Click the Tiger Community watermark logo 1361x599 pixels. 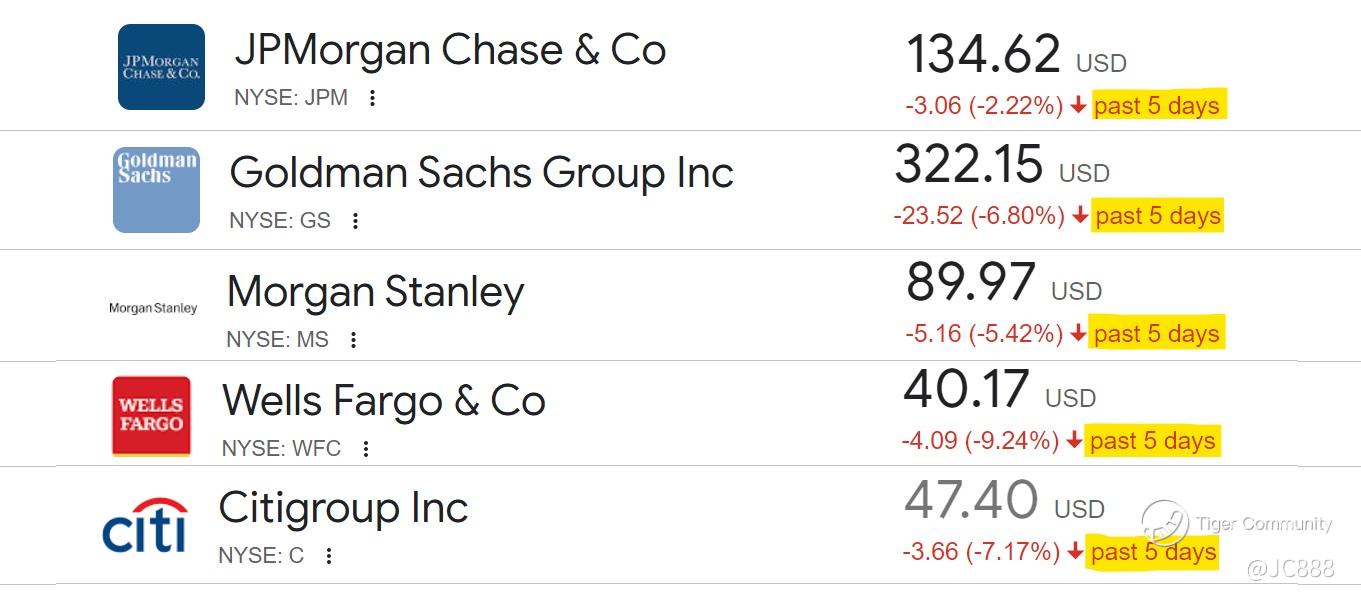pyautogui.click(x=1166, y=523)
